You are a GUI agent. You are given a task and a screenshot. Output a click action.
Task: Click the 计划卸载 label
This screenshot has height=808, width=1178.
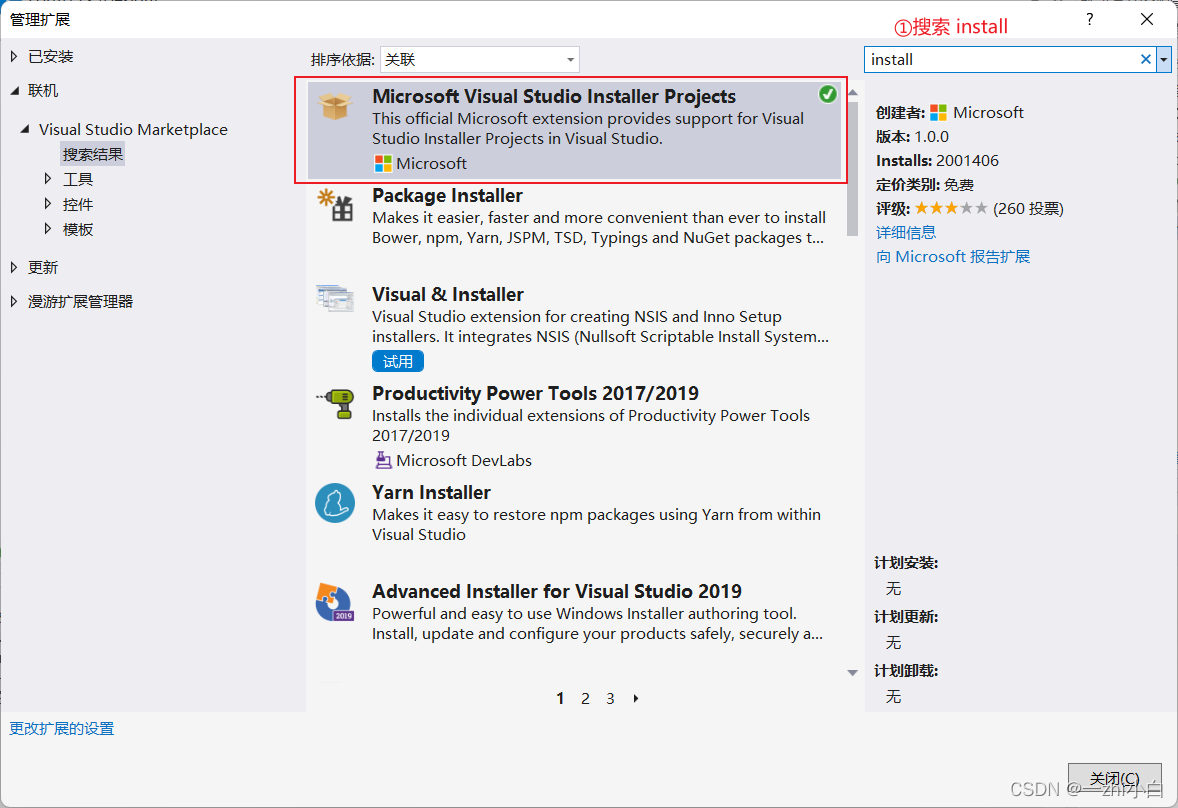tap(906, 671)
